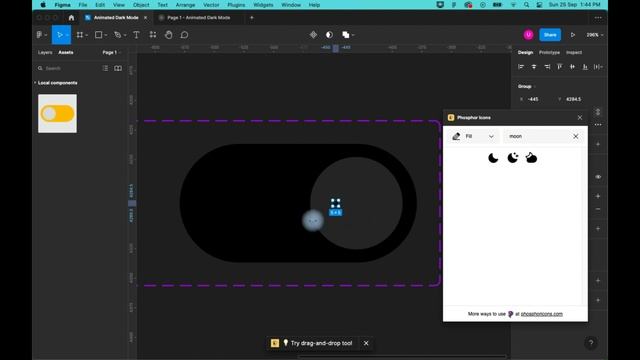Expand Boolean operations dropdown arrow
Image resolution: width=640 pixels, height=360 pixels.
353,36
